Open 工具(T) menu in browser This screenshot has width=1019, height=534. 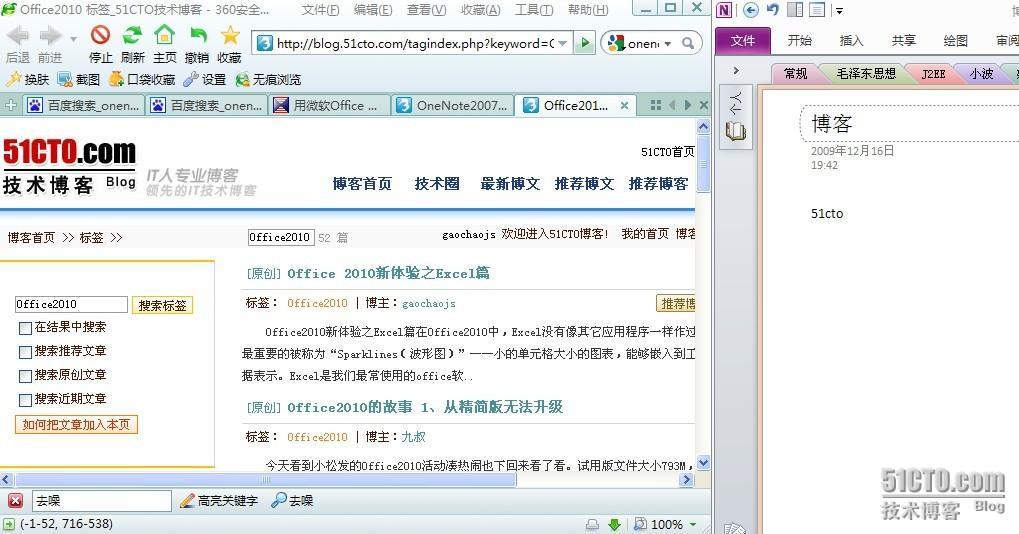coord(534,10)
